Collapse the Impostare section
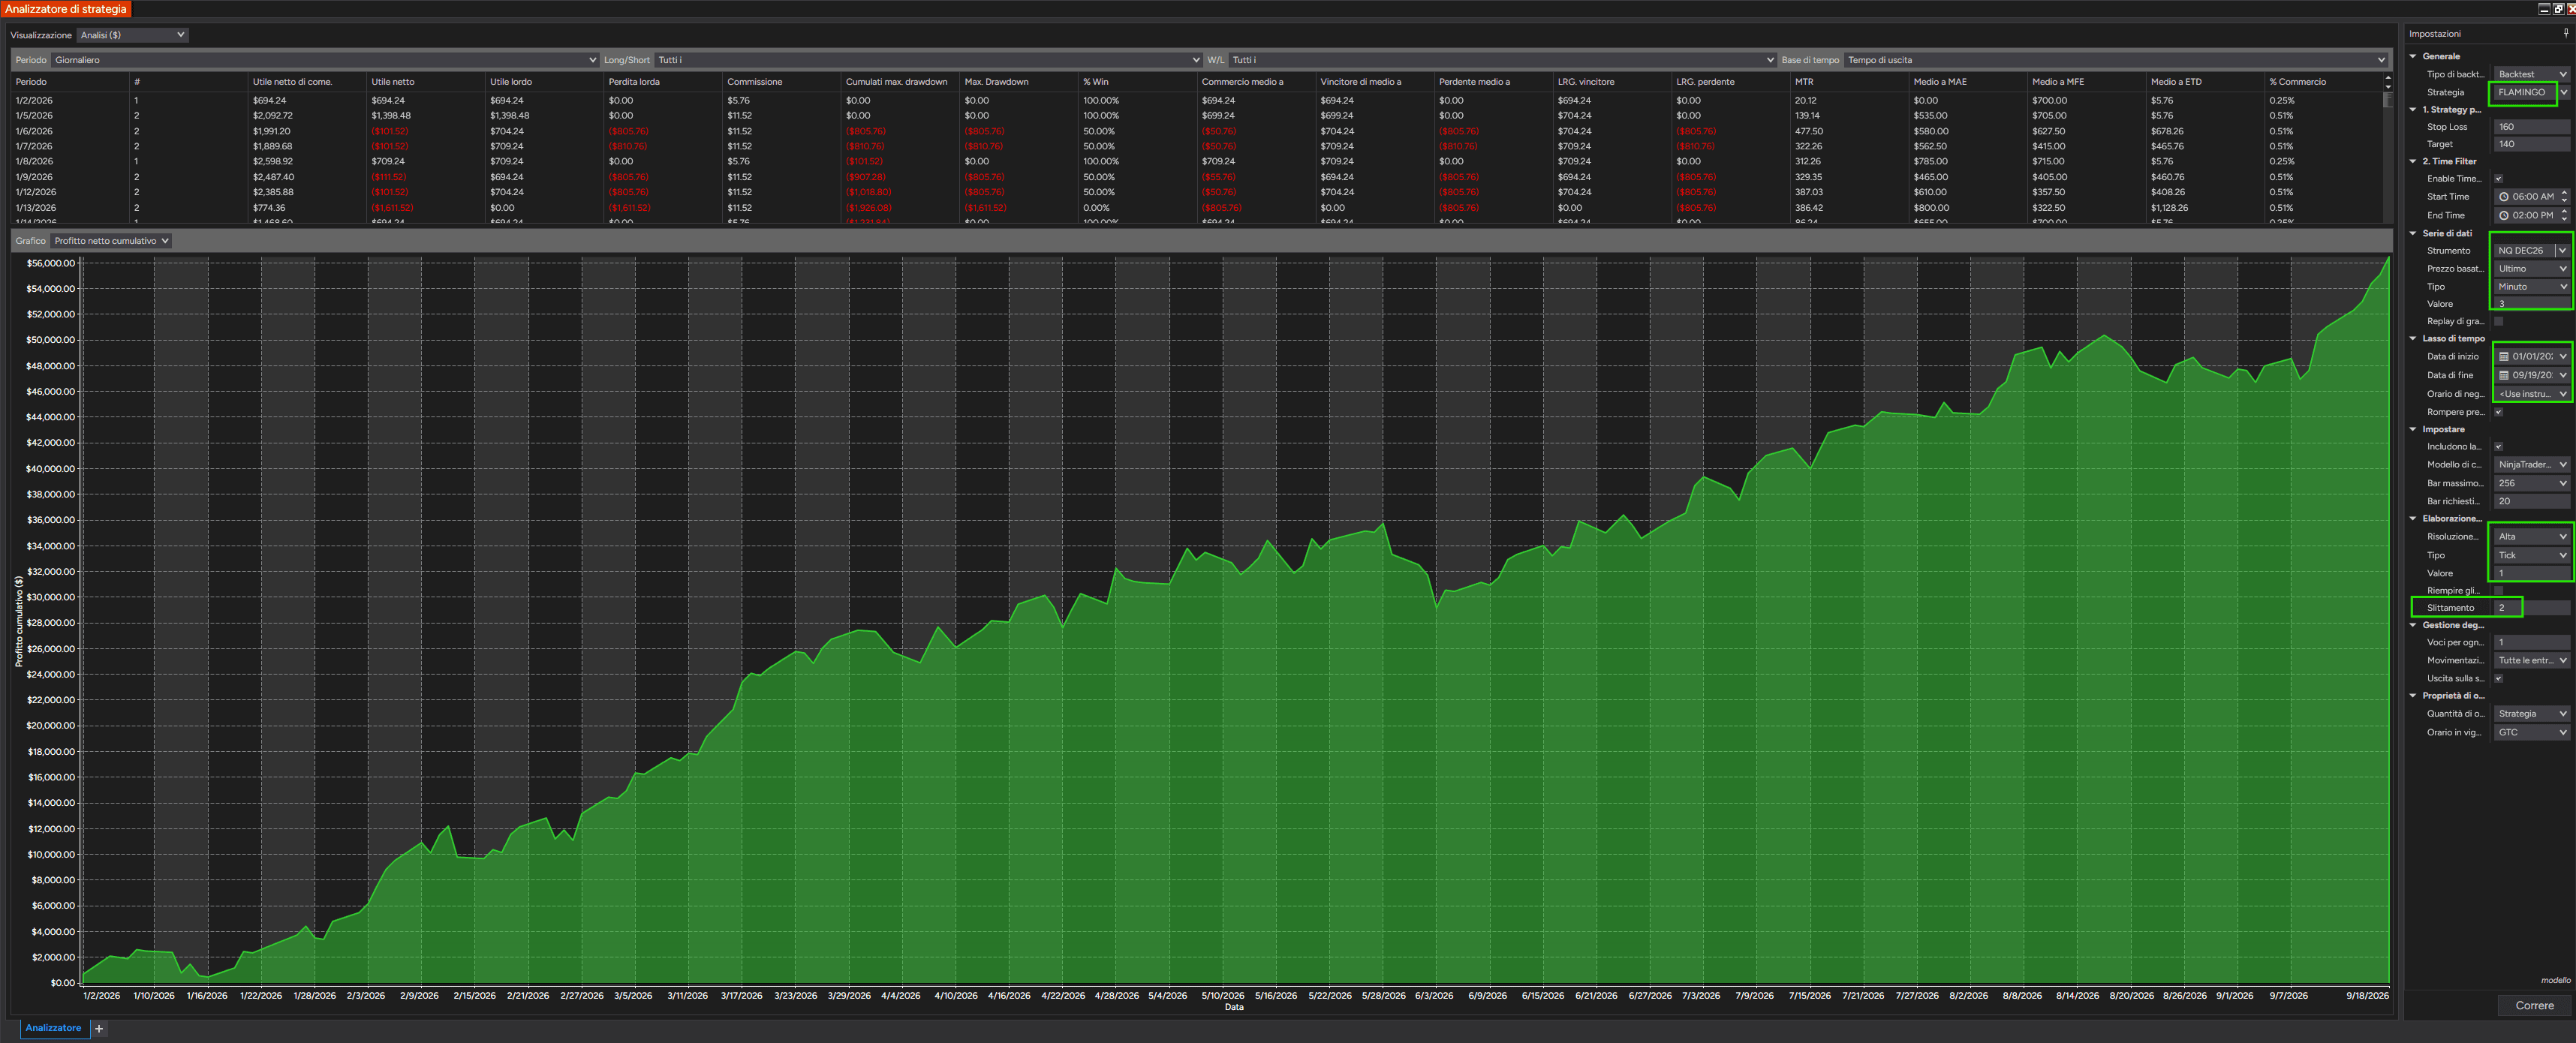The height and width of the screenshot is (1043, 2576). 2413,429
